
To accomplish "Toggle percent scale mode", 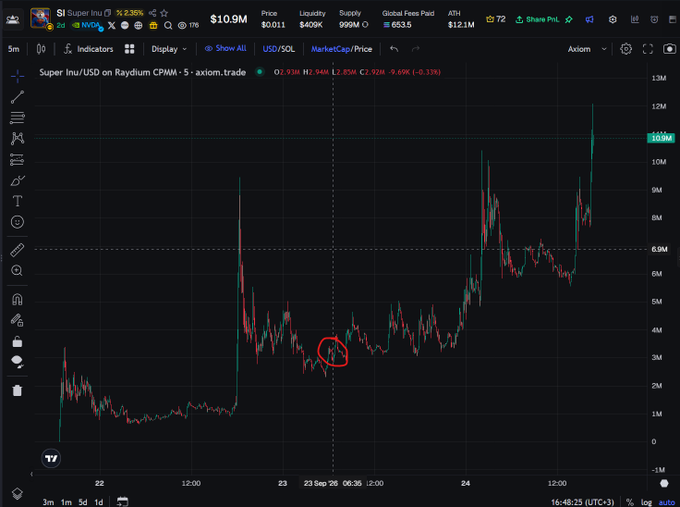I will pyautogui.click(x=630, y=502).
